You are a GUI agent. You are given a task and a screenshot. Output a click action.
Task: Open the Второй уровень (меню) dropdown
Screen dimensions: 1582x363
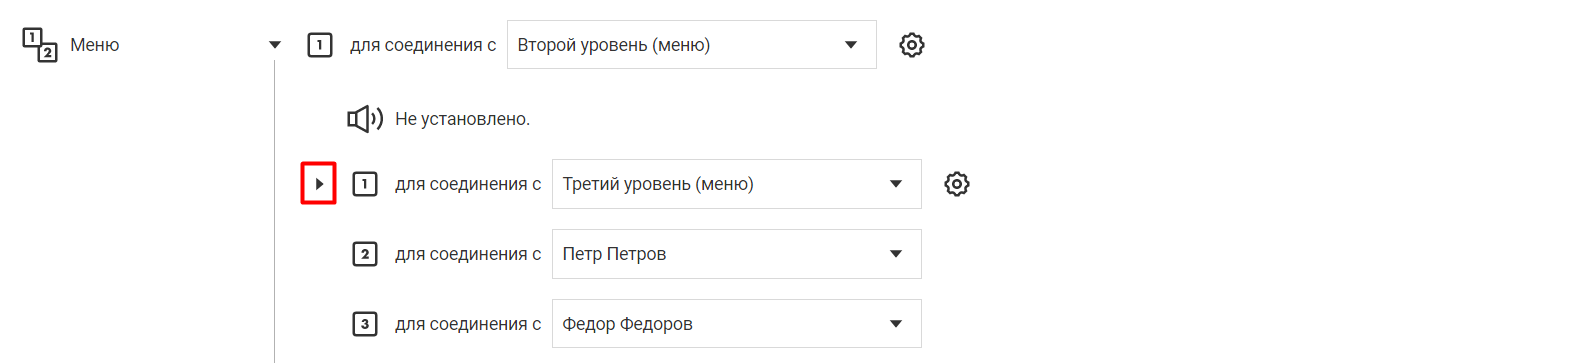pyautogui.click(x=692, y=45)
